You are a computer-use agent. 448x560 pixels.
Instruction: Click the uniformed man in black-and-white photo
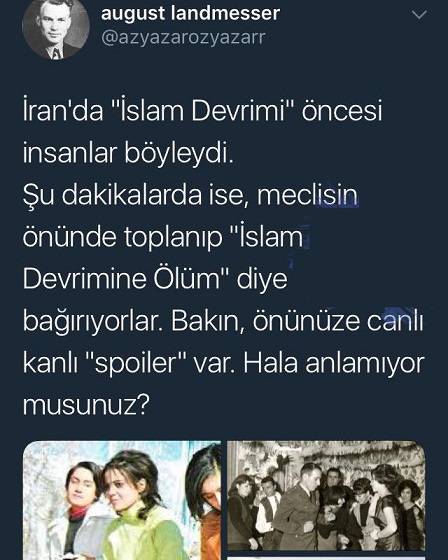coord(299,507)
